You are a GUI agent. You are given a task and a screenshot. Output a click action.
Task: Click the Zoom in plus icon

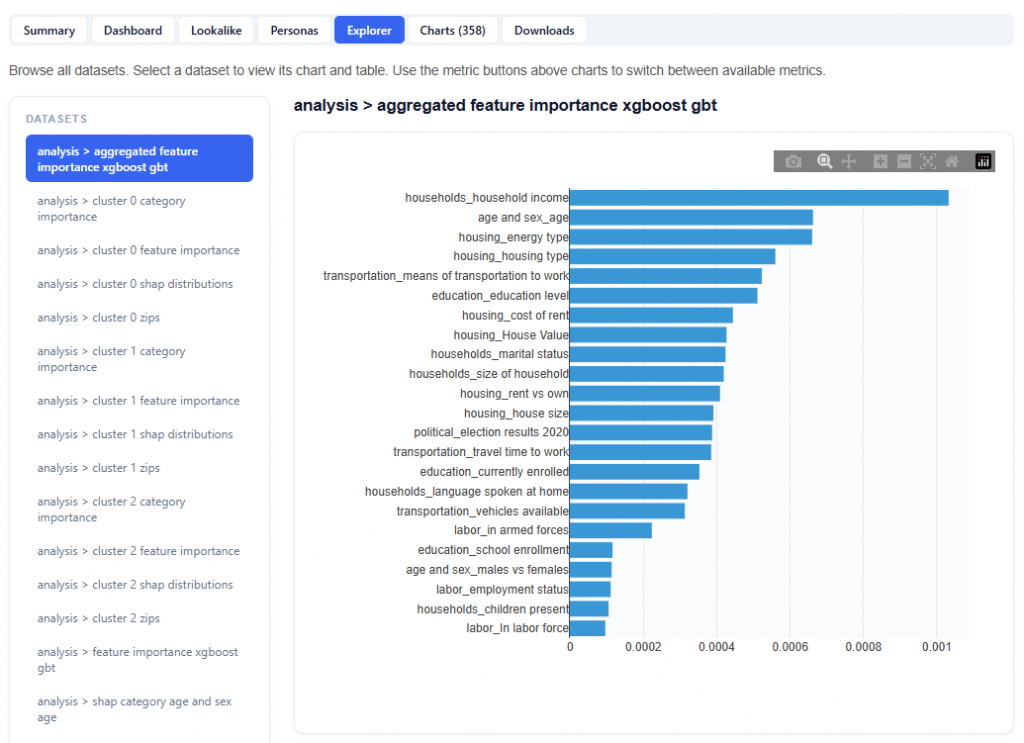880,161
